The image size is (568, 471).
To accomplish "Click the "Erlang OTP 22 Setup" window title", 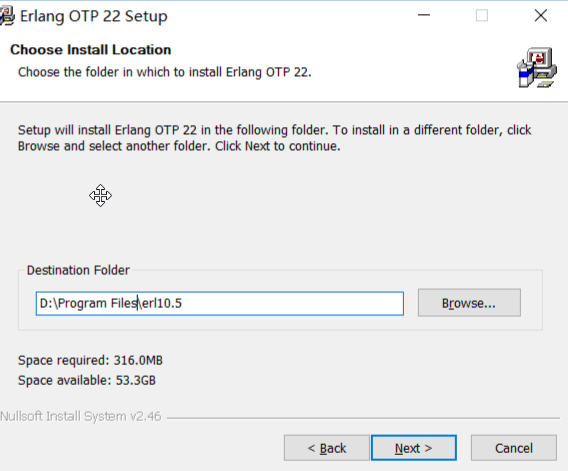I will (93, 16).
